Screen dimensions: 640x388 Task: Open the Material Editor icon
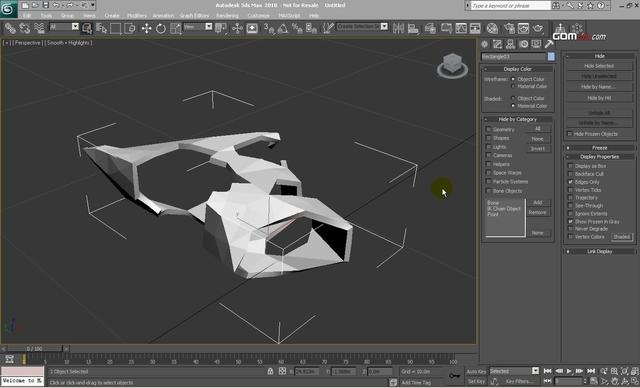point(492,28)
